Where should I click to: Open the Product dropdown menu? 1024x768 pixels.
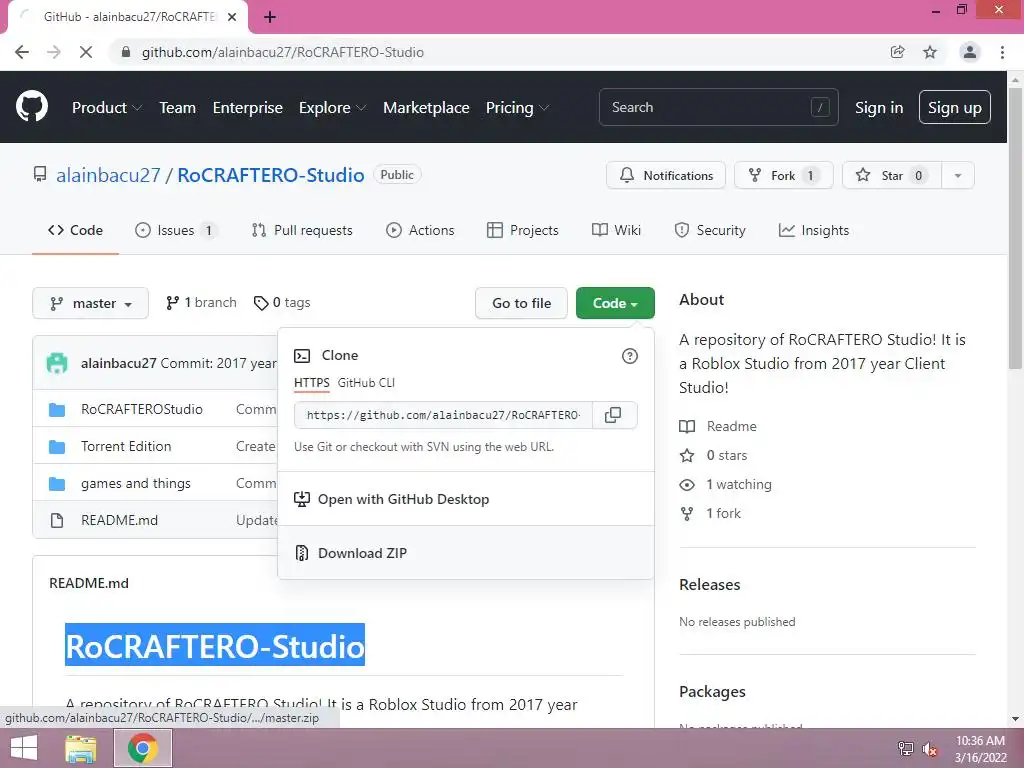(107, 108)
